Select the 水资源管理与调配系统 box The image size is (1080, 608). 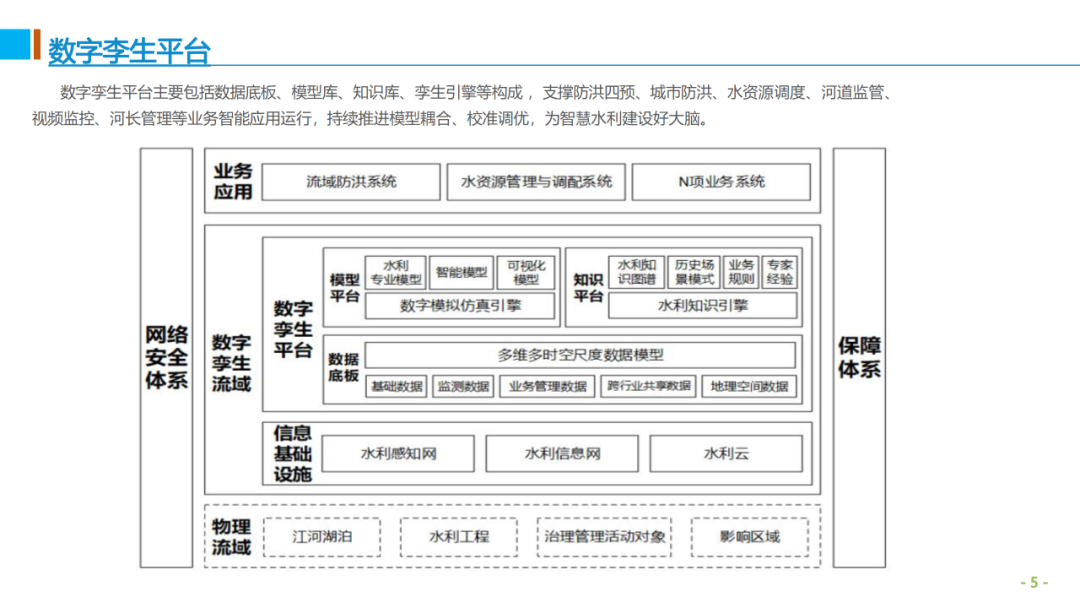[536, 182]
